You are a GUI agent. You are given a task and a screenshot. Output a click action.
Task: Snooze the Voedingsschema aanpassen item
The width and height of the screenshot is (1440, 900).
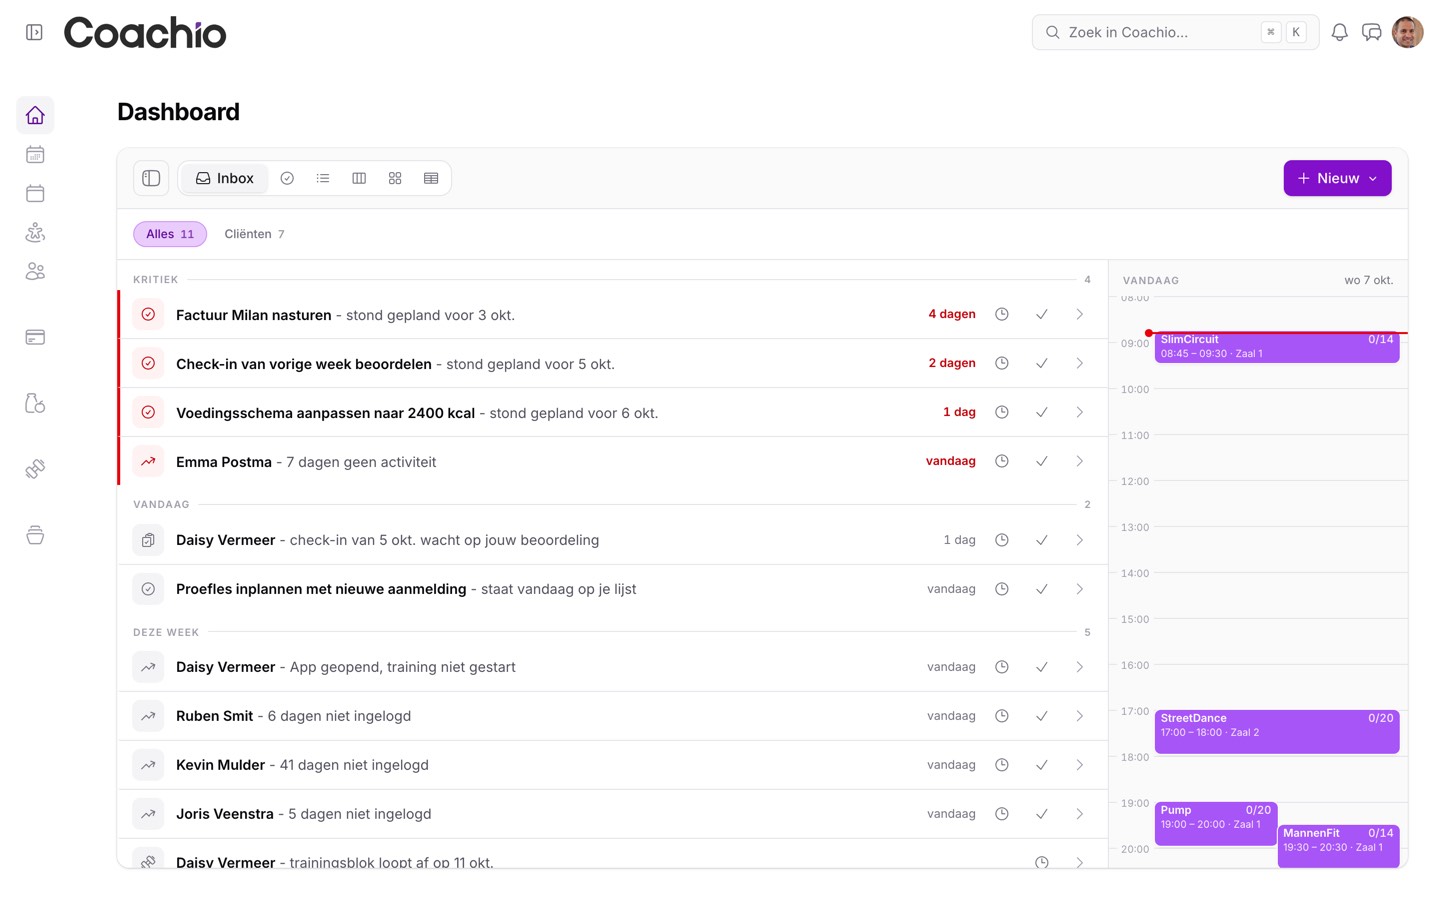(x=1002, y=412)
